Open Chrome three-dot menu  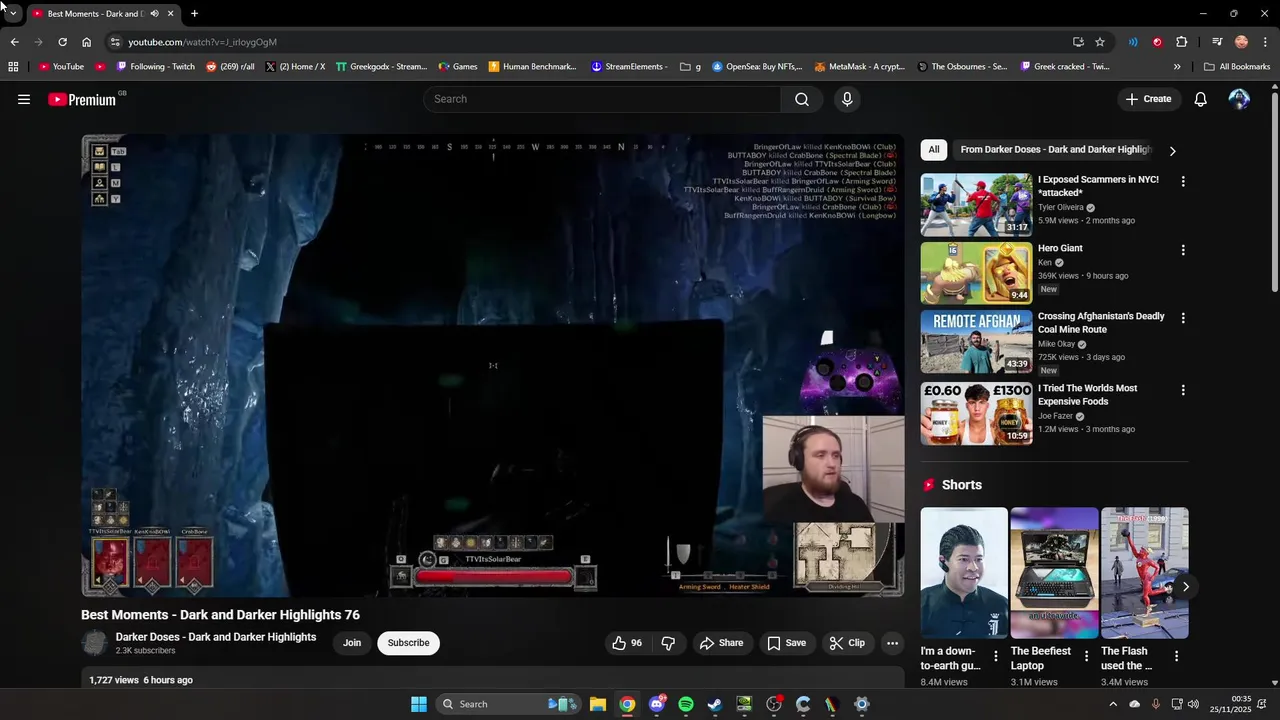(x=1266, y=42)
